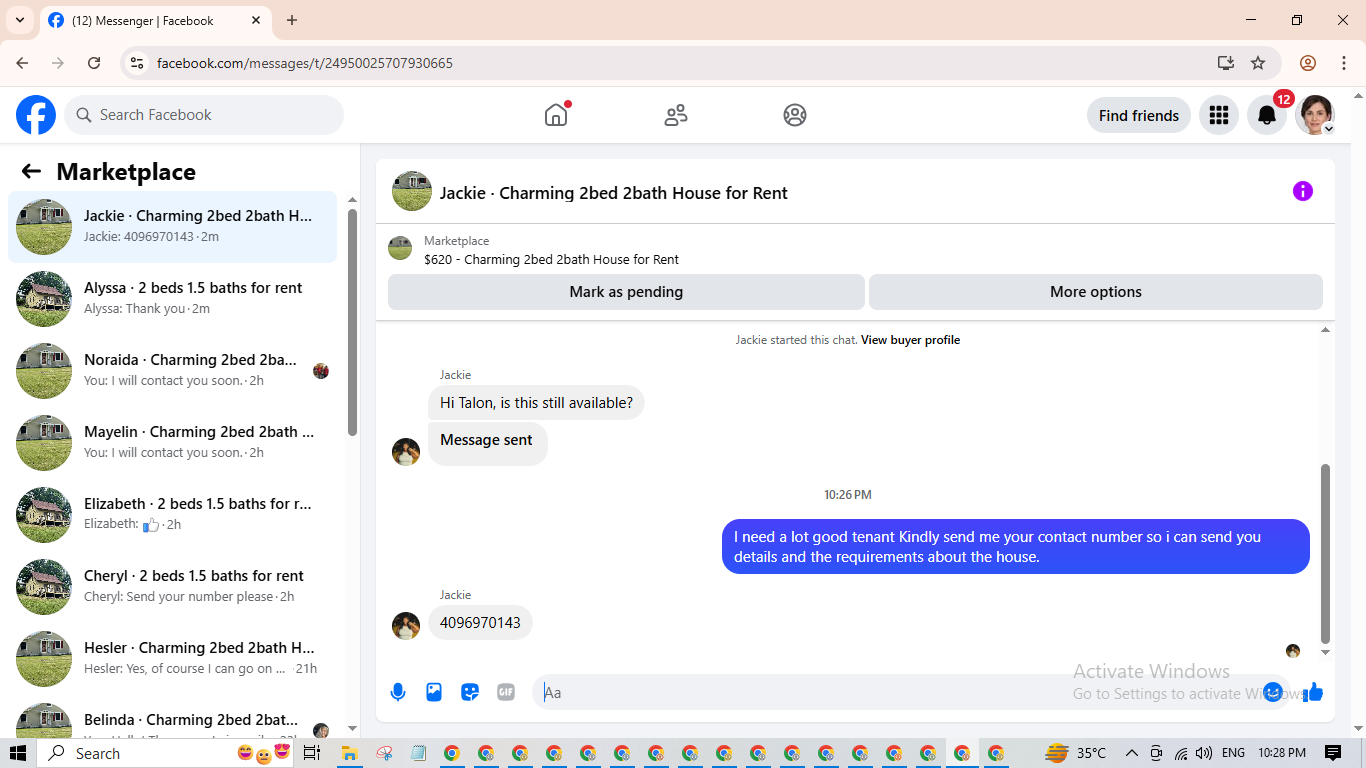
Task: Go back using the Marketplace arrow
Action: pos(31,172)
